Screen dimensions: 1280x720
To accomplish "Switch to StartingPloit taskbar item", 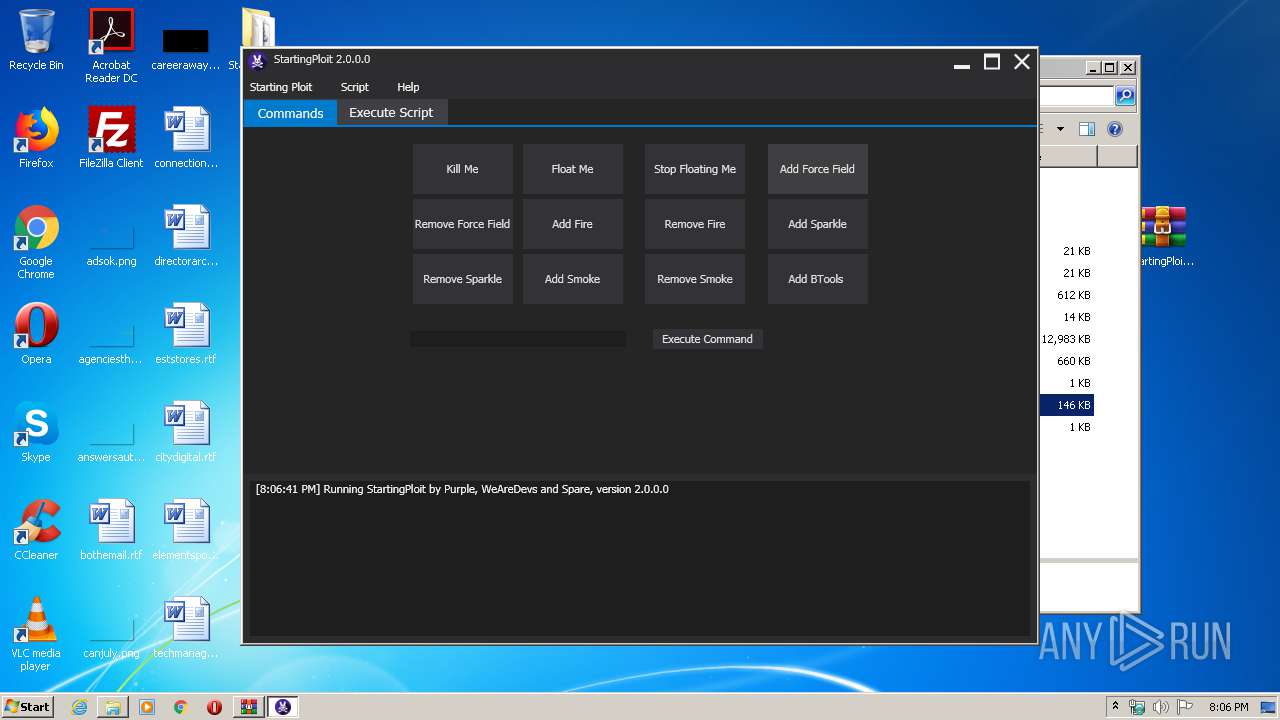I will tap(283, 707).
